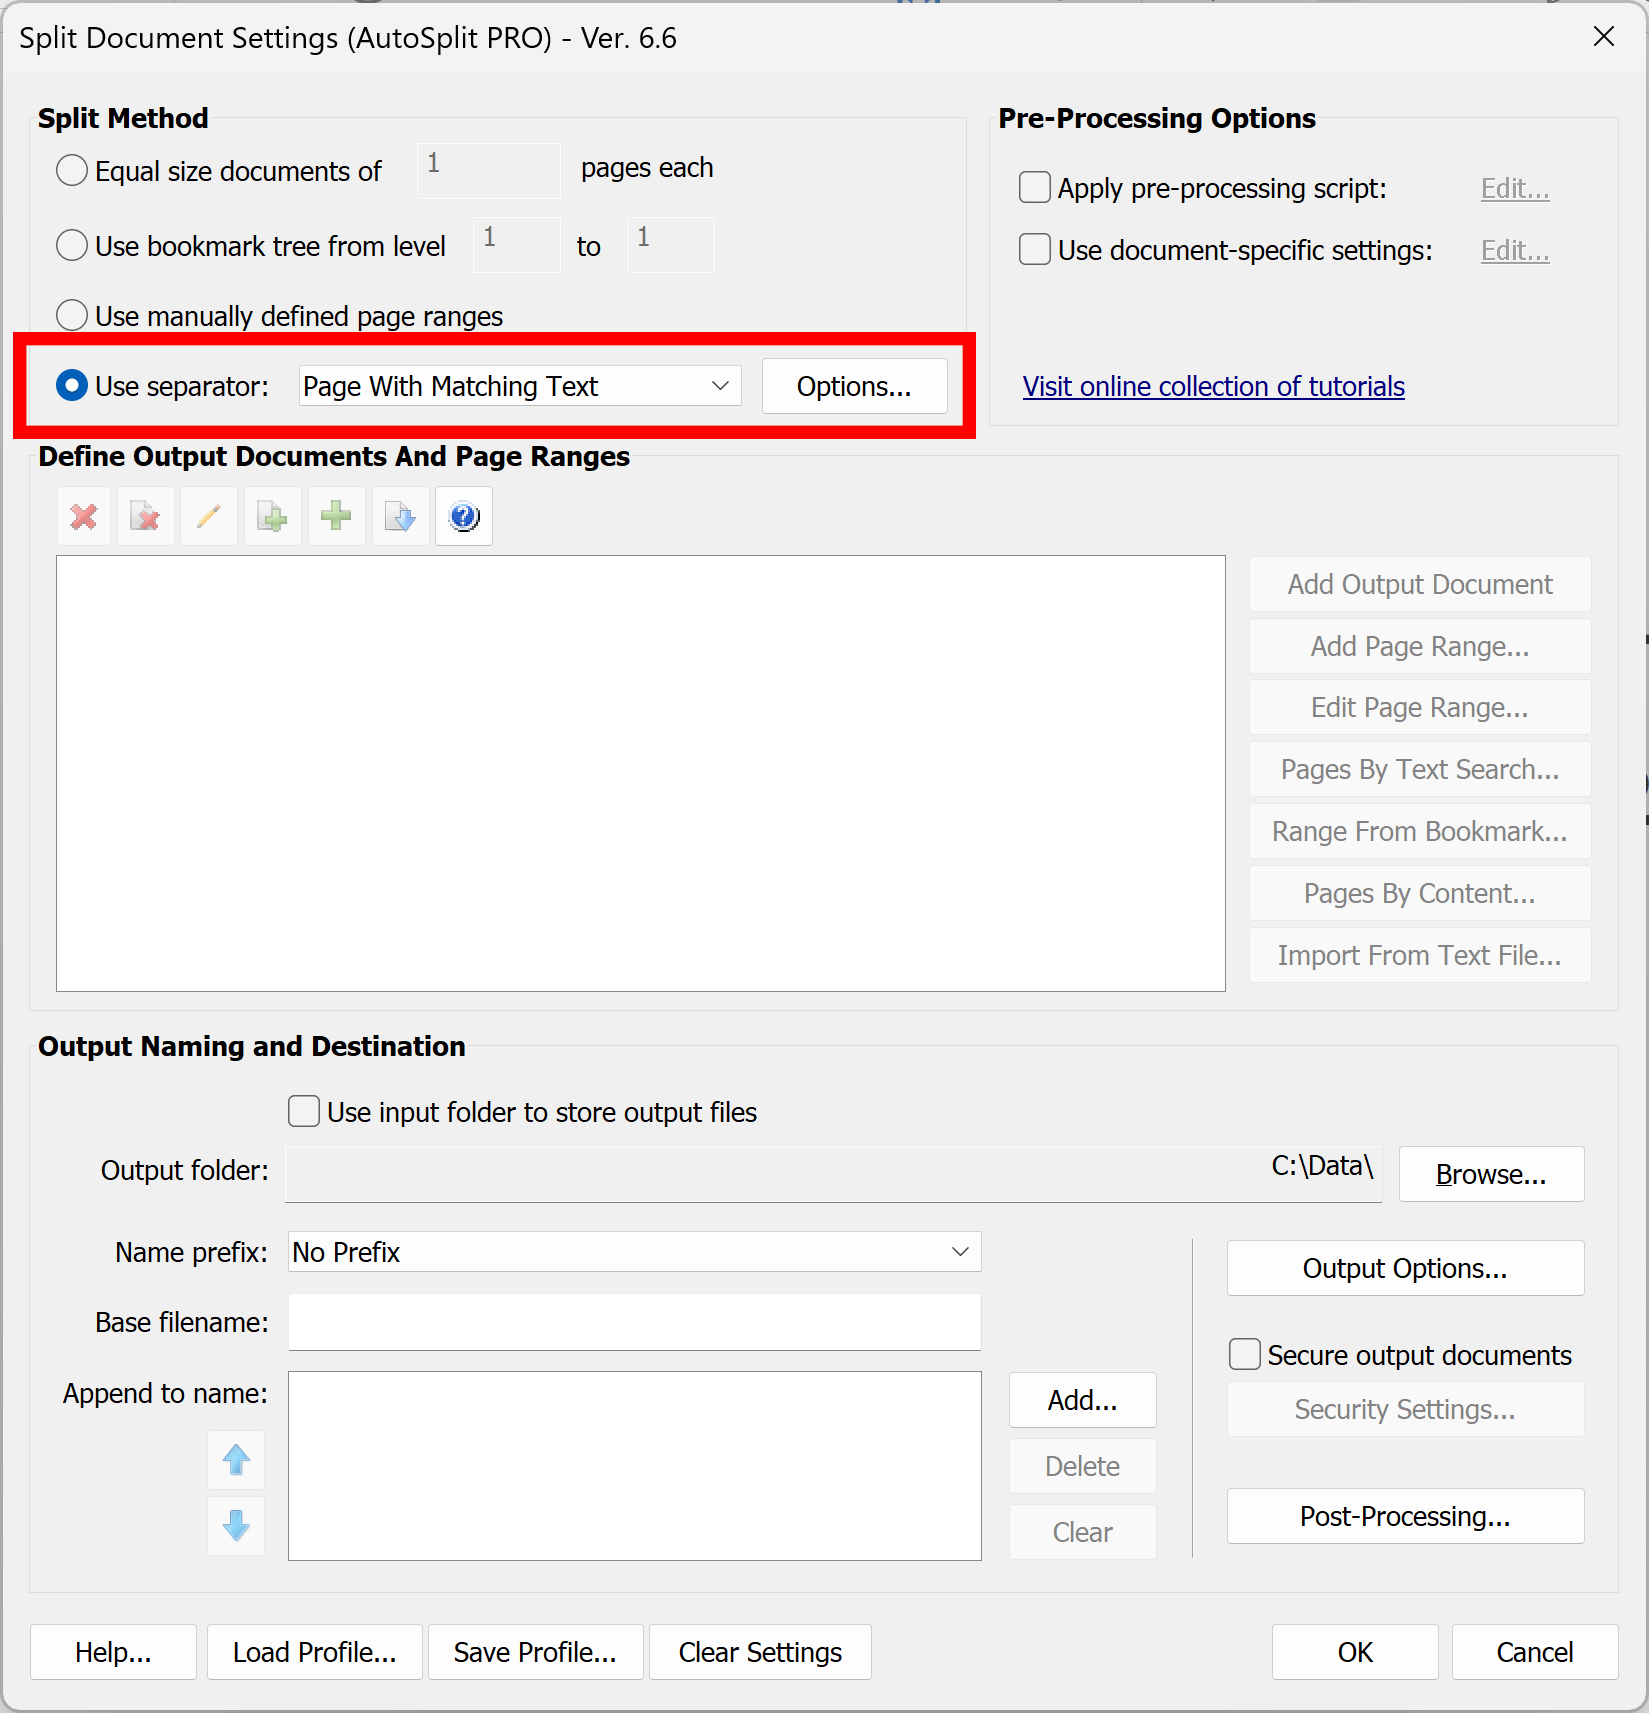Image resolution: width=1649 pixels, height=1713 pixels.
Task: Open Pages By Text Search dialog
Action: tap(1419, 769)
